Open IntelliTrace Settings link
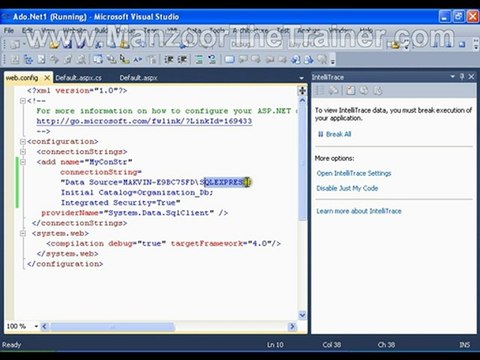 click(354, 173)
